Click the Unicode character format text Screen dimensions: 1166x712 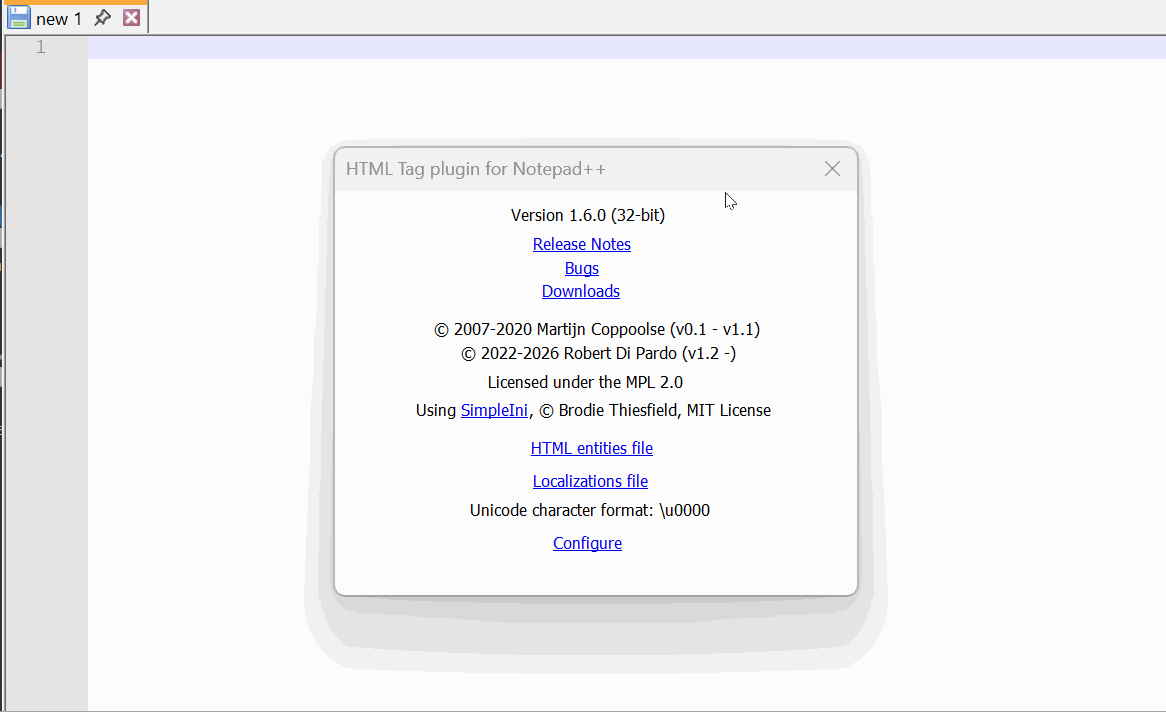click(590, 510)
